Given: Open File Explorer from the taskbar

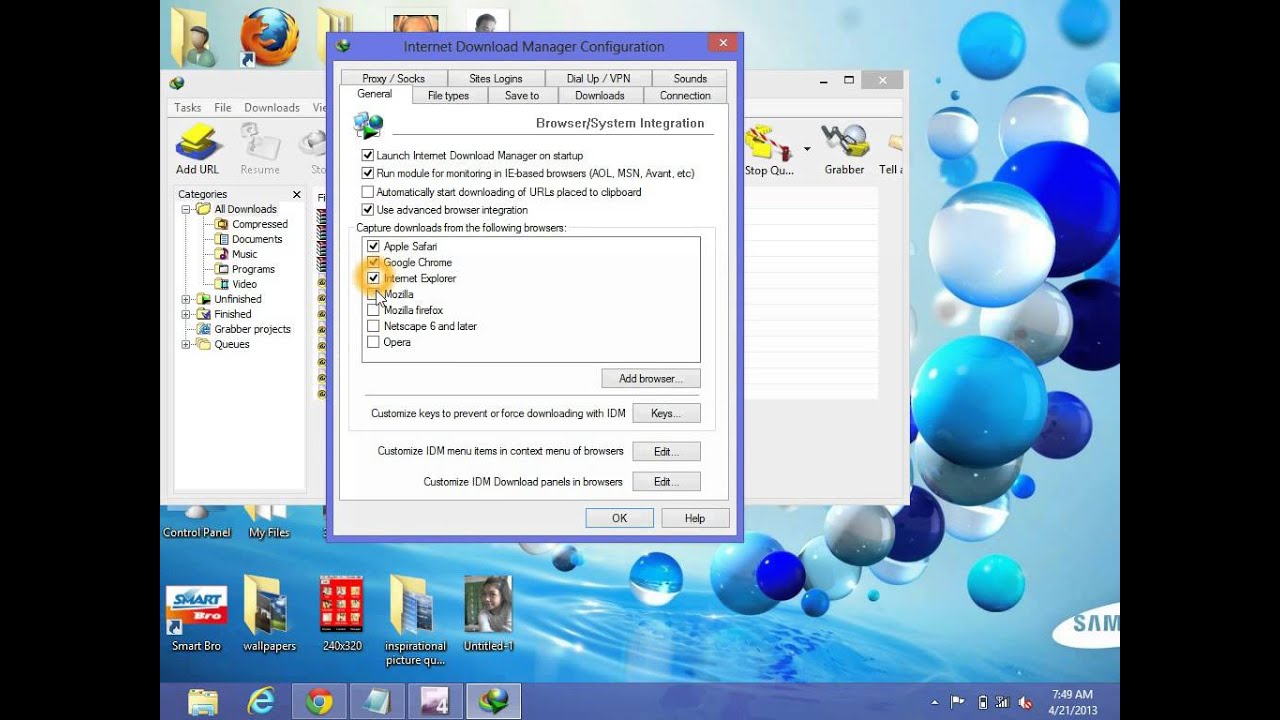Looking at the screenshot, I should 203,702.
